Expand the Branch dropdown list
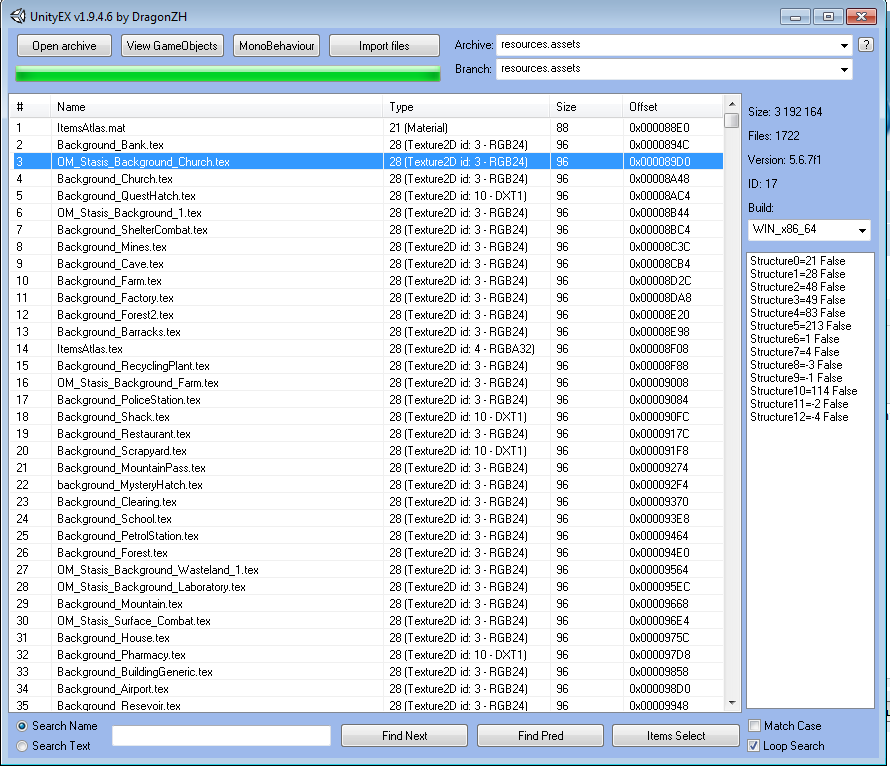This screenshot has width=890, height=766. click(844, 70)
